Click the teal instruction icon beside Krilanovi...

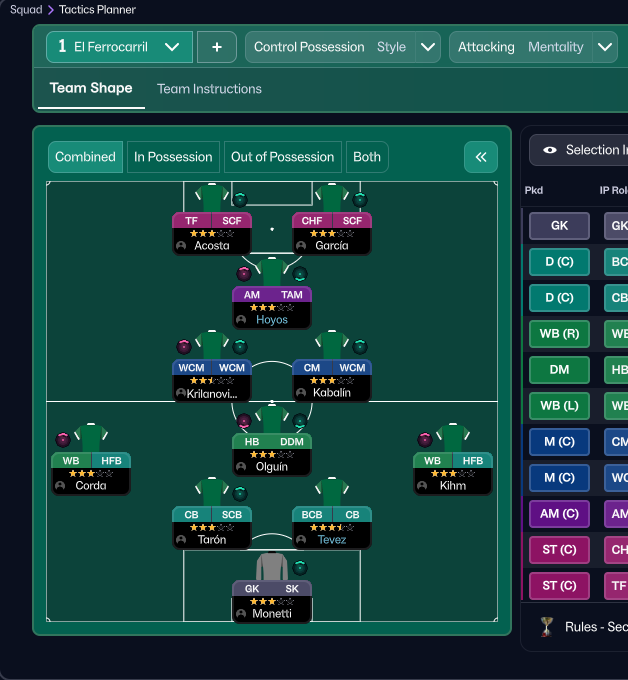[x=240, y=347]
